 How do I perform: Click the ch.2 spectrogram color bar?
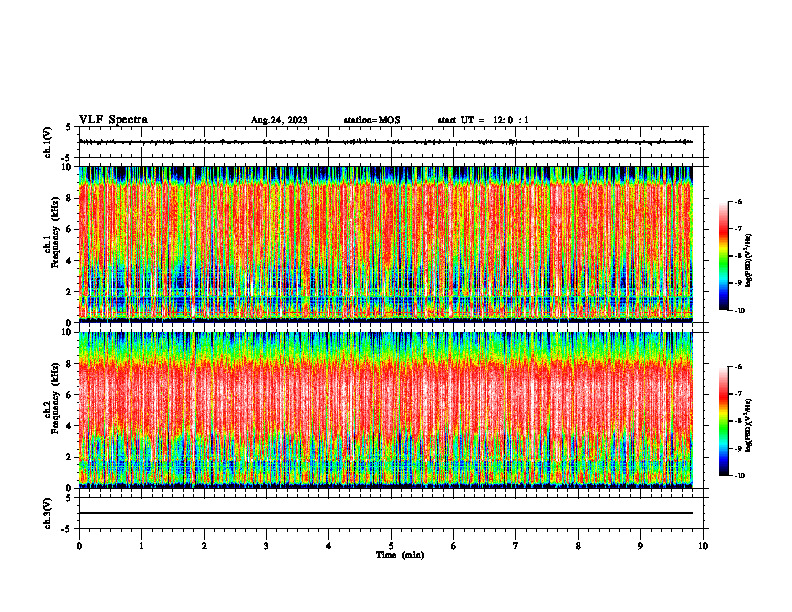tap(723, 421)
